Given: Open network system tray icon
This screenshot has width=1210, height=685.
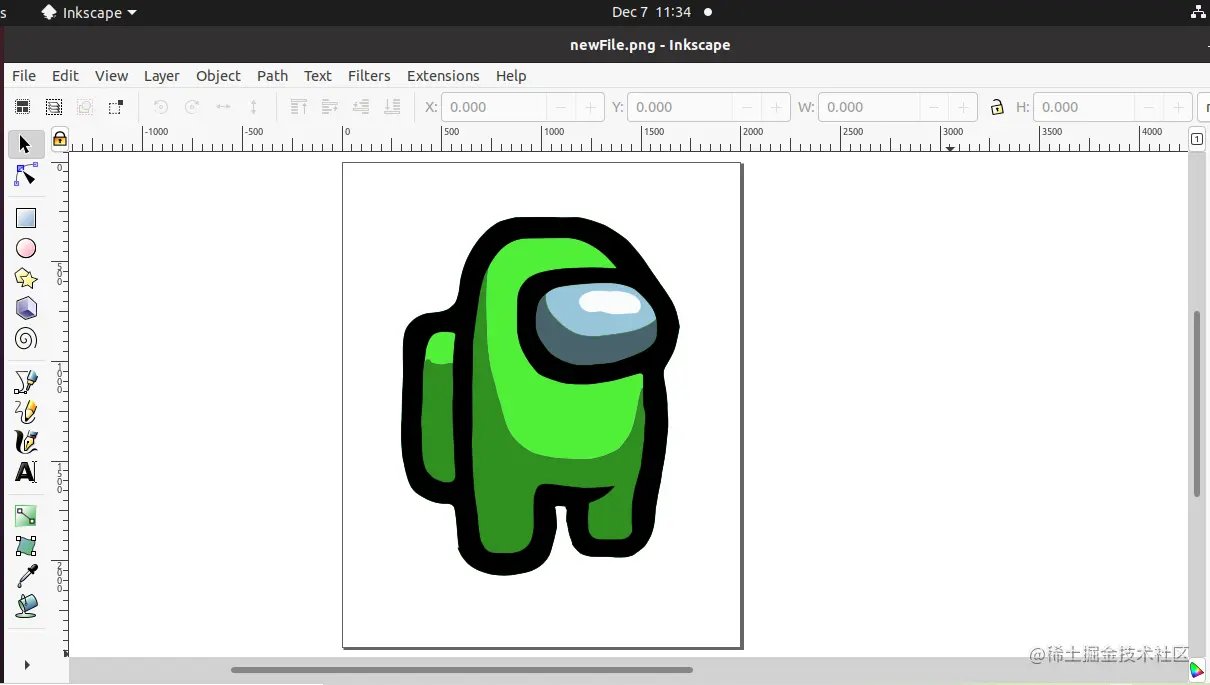Looking at the screenshot, I should (1198, 12).
